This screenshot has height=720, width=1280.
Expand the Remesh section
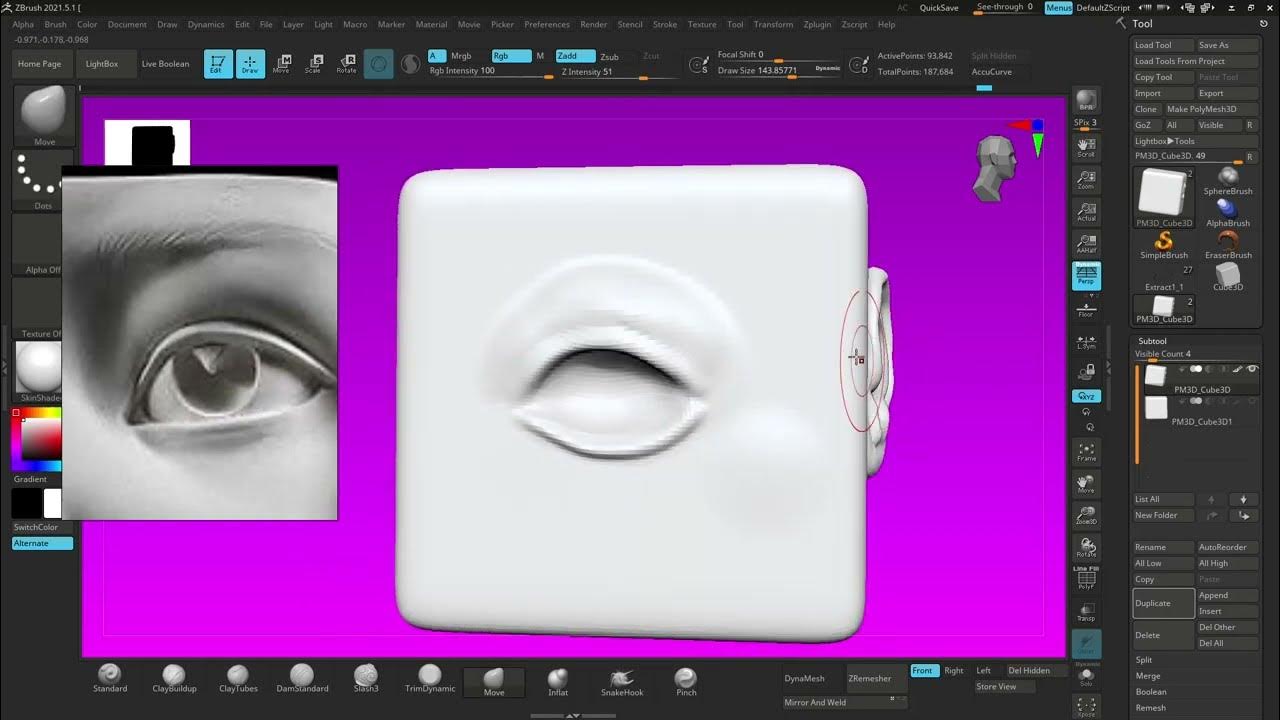pos(1150,708)
